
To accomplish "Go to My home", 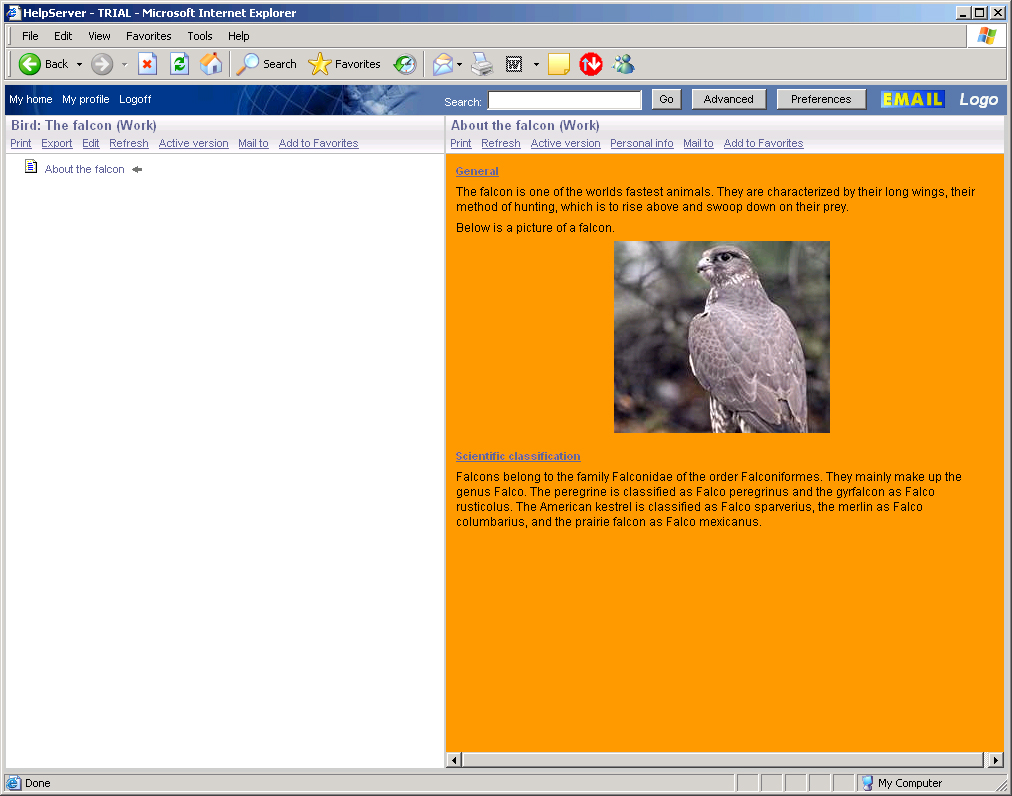I will (30, 99).
